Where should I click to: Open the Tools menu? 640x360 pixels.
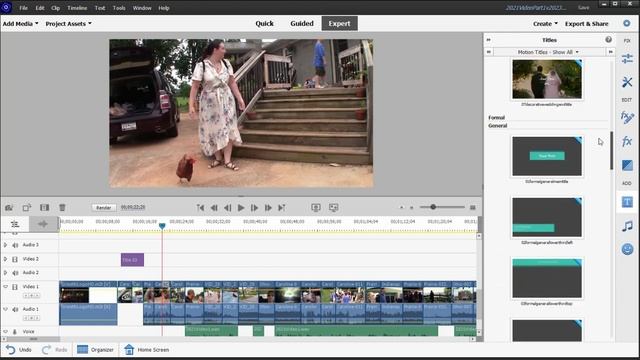(x=119, y=8)
